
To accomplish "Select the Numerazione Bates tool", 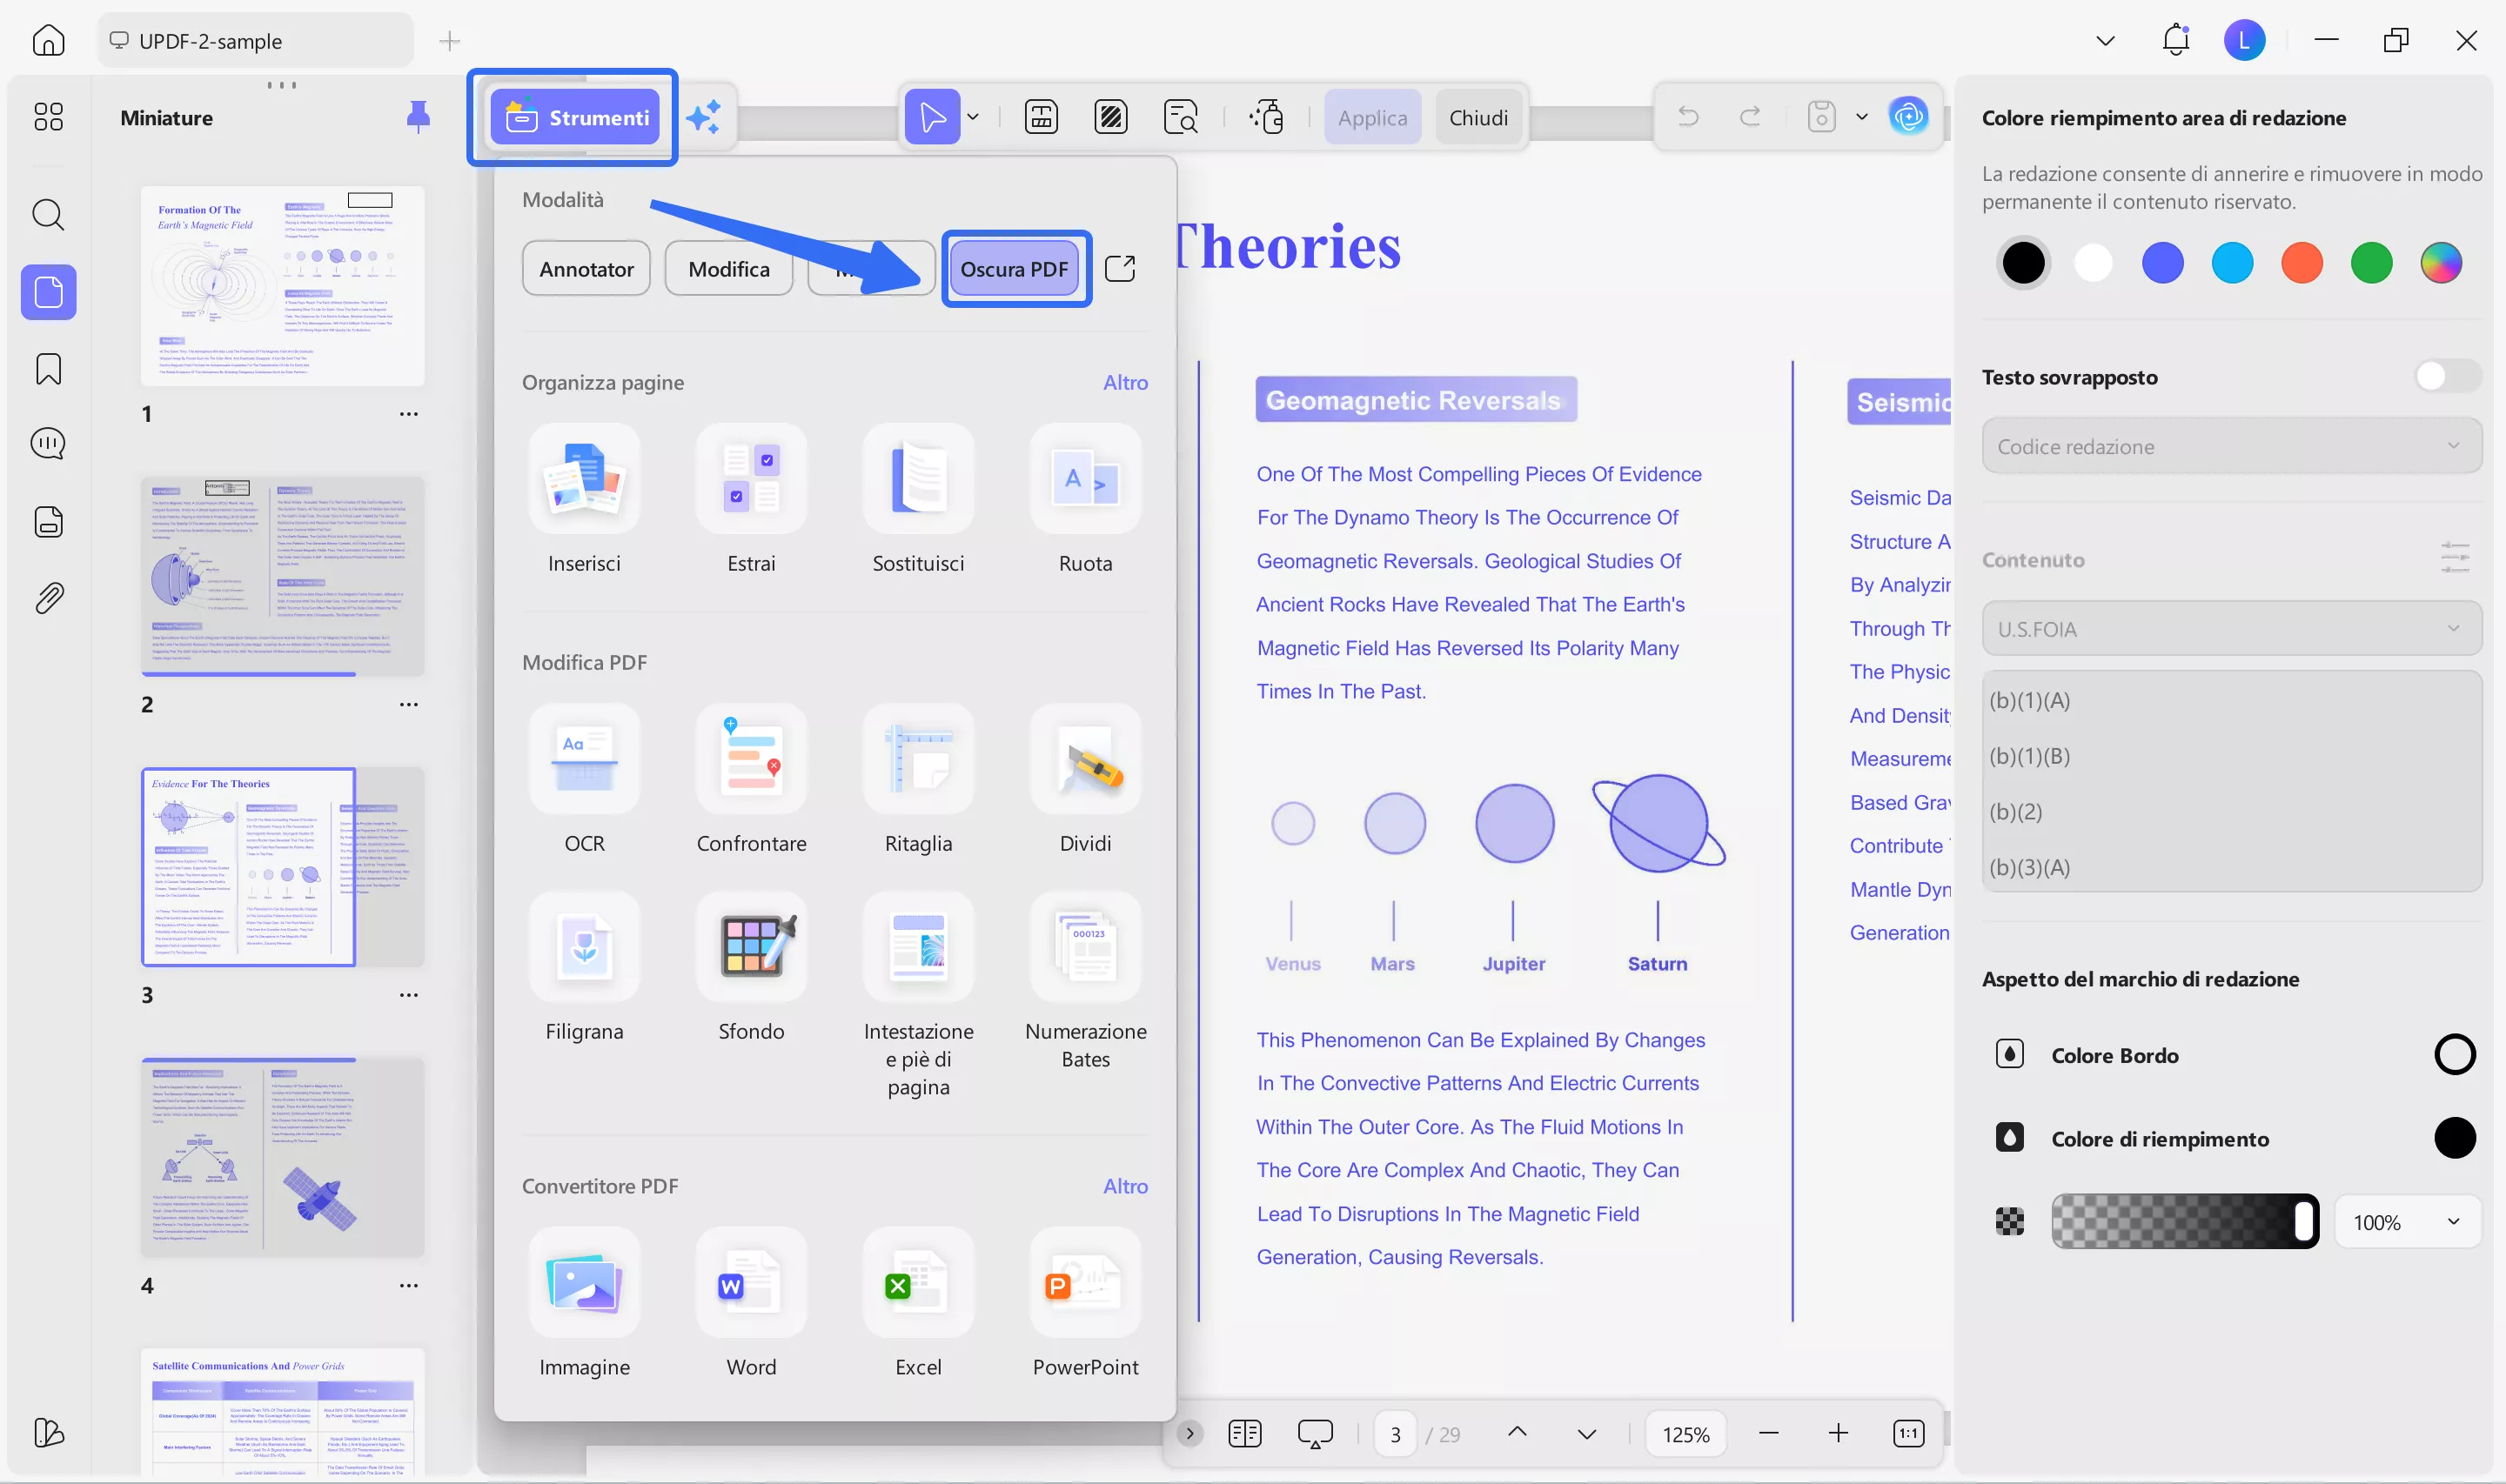I will (1085, 947).
